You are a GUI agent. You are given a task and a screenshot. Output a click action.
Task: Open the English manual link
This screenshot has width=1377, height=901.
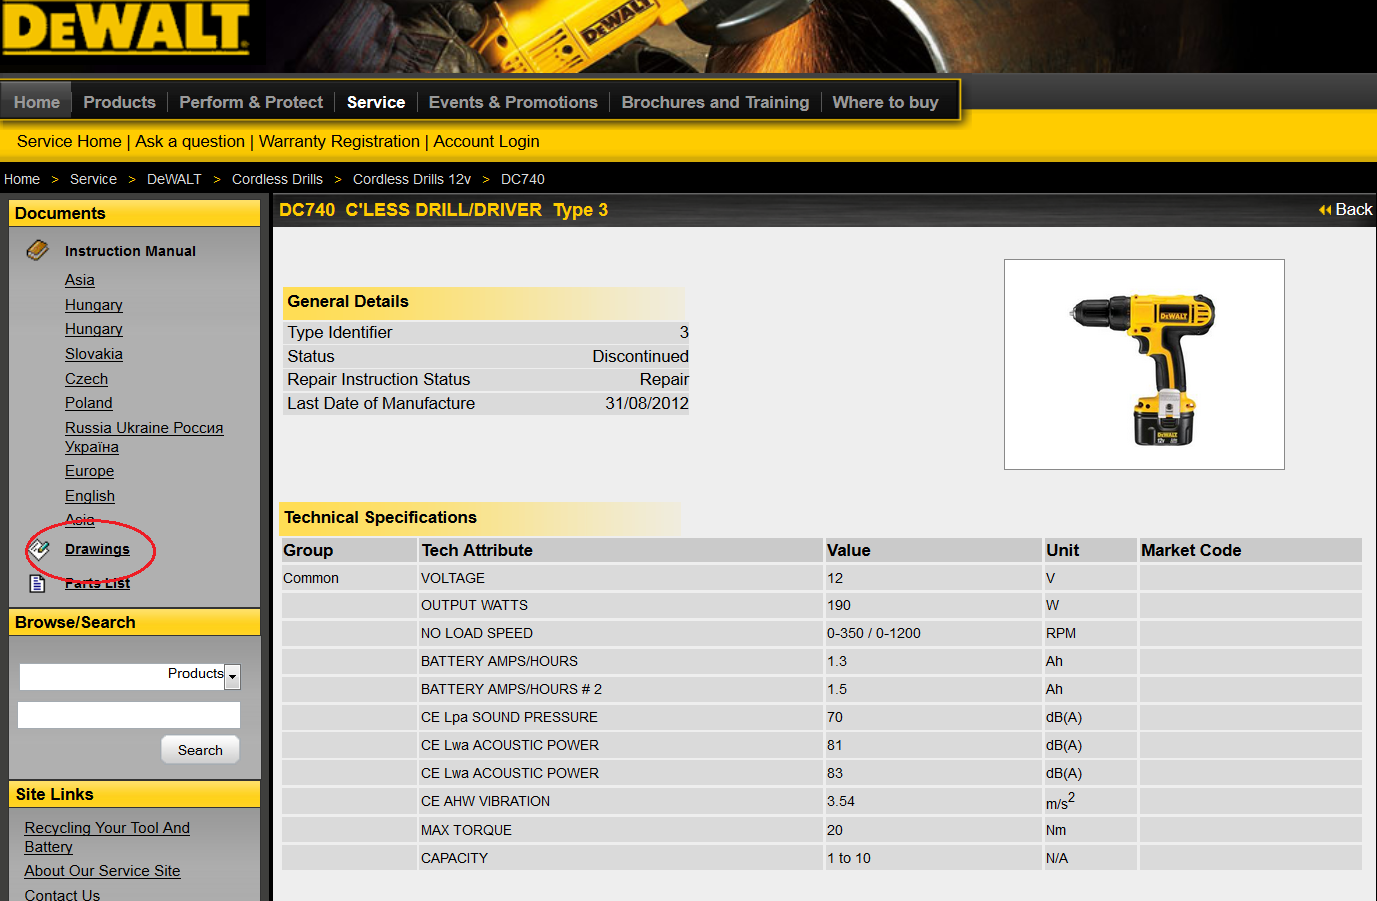tap(90, 496)
